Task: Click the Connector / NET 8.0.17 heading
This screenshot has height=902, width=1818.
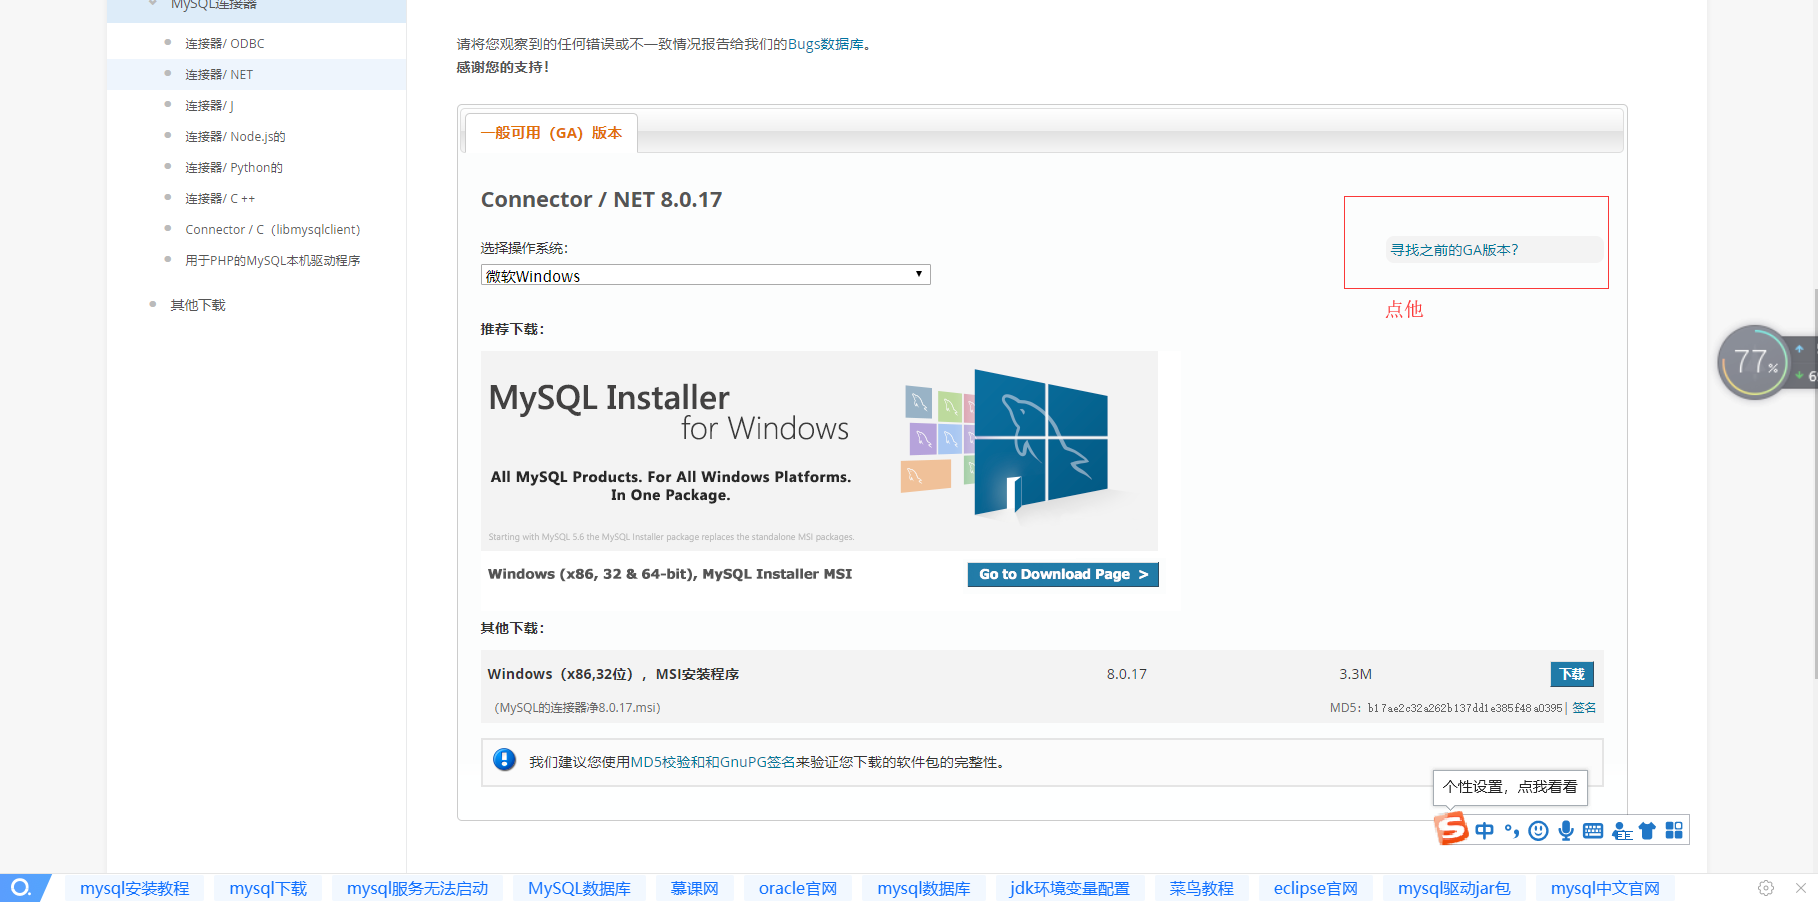Action: (601, 200)
